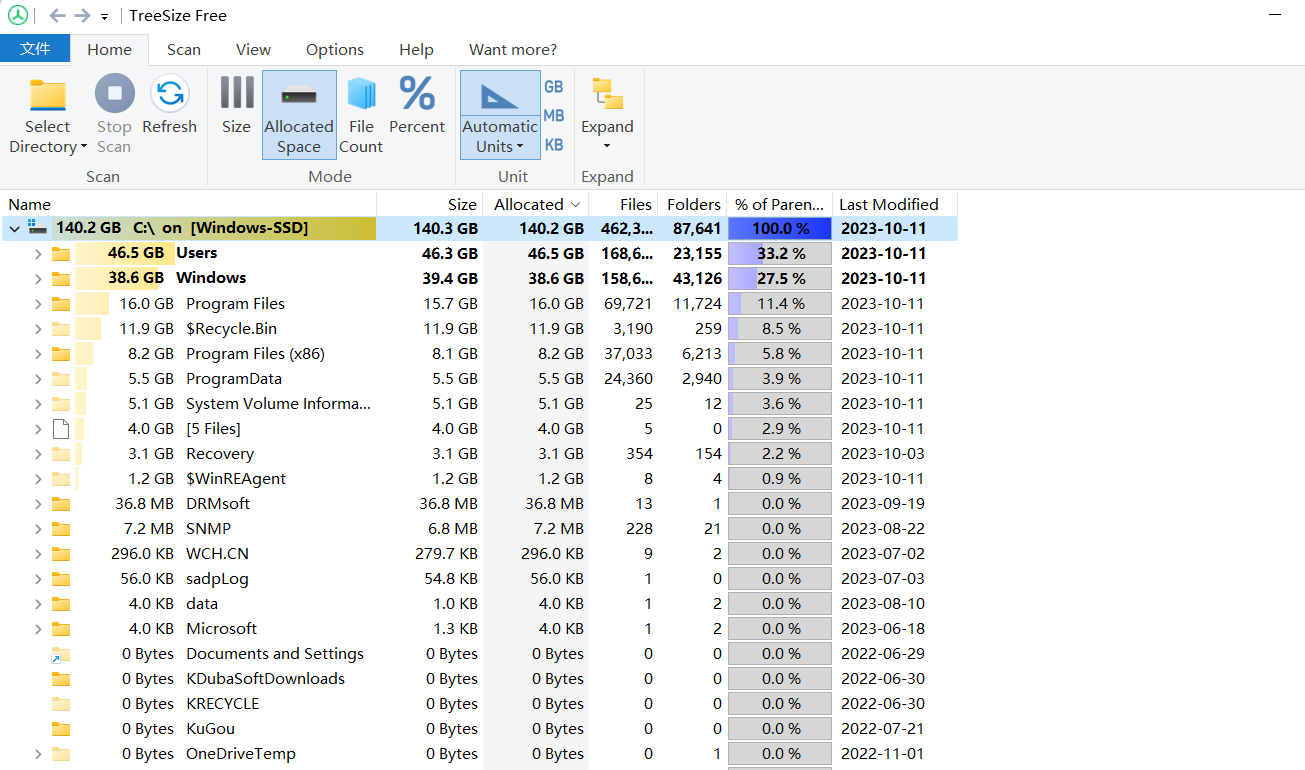Image resolution: width=1305 pixels, height=770 pixels.
Task: Switch to Percent display mode
Action: click(417, 106)
